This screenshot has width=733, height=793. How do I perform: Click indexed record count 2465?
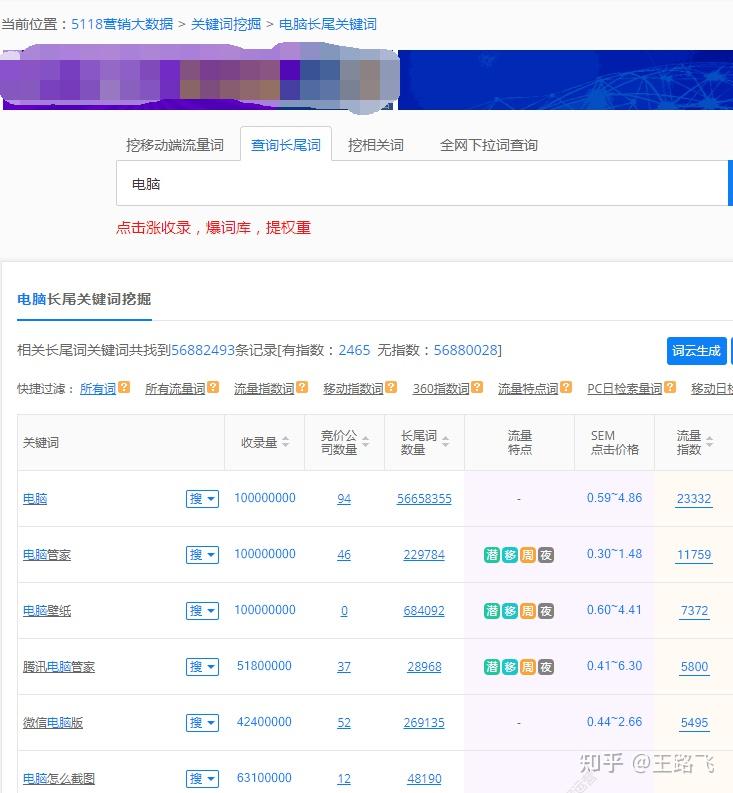354,350
